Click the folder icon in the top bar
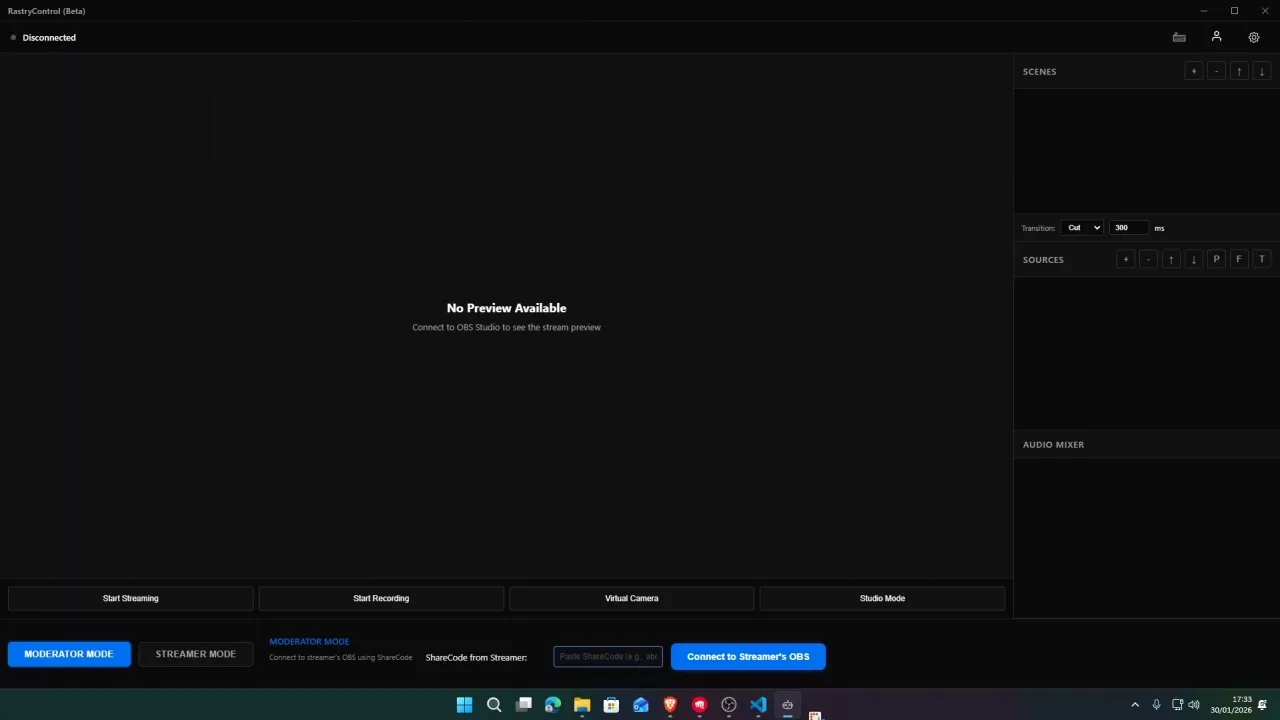The width and height of the screenshot is (1280, 720). click(1179, 37)
